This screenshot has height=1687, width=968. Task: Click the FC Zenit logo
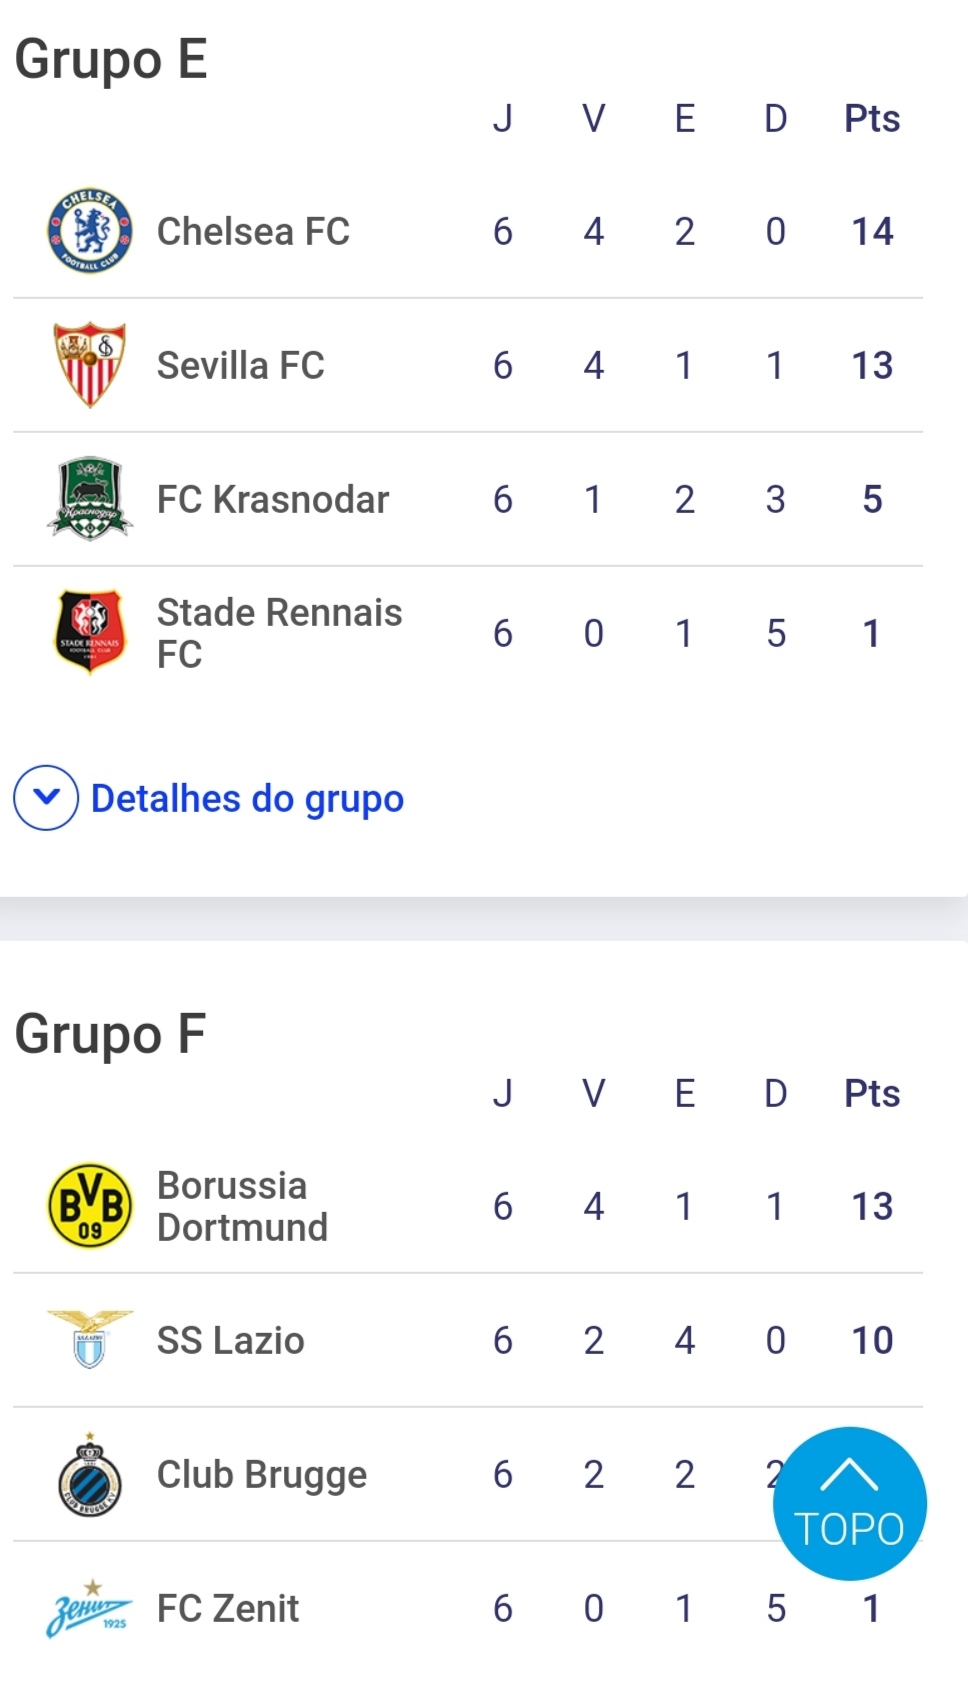[90, 1608]
